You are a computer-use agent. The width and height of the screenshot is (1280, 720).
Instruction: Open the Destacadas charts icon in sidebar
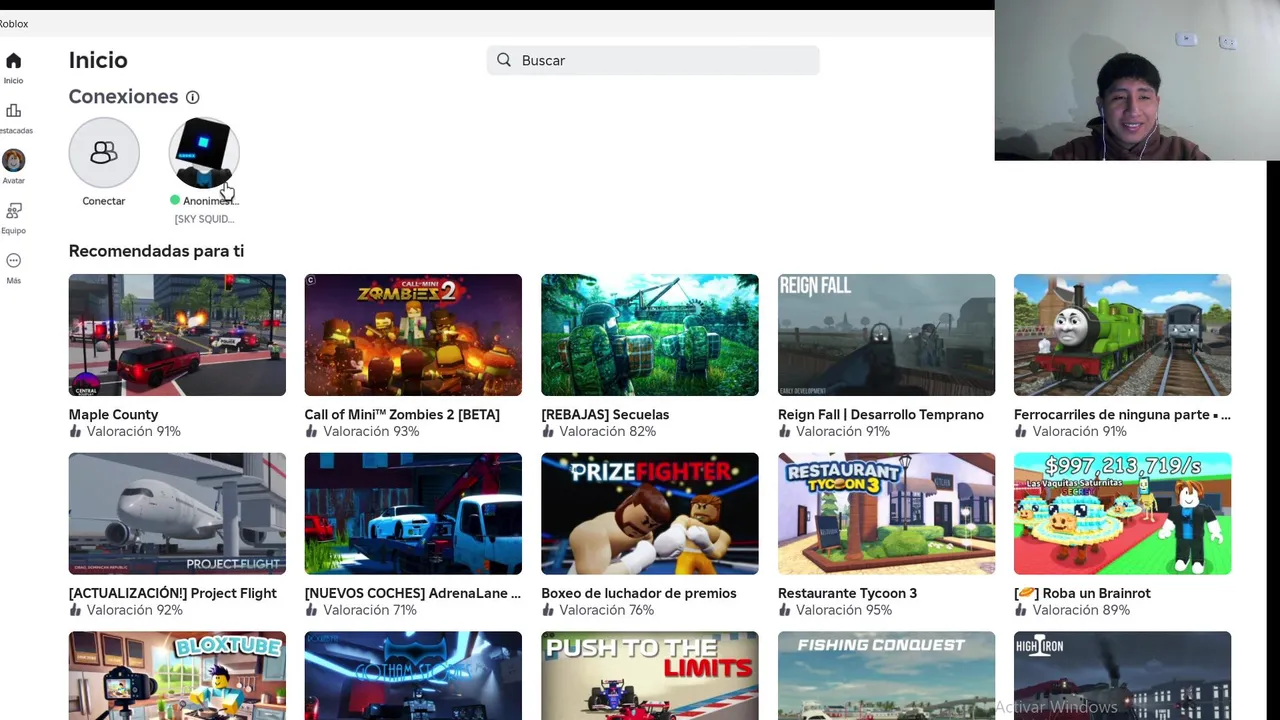13,111
